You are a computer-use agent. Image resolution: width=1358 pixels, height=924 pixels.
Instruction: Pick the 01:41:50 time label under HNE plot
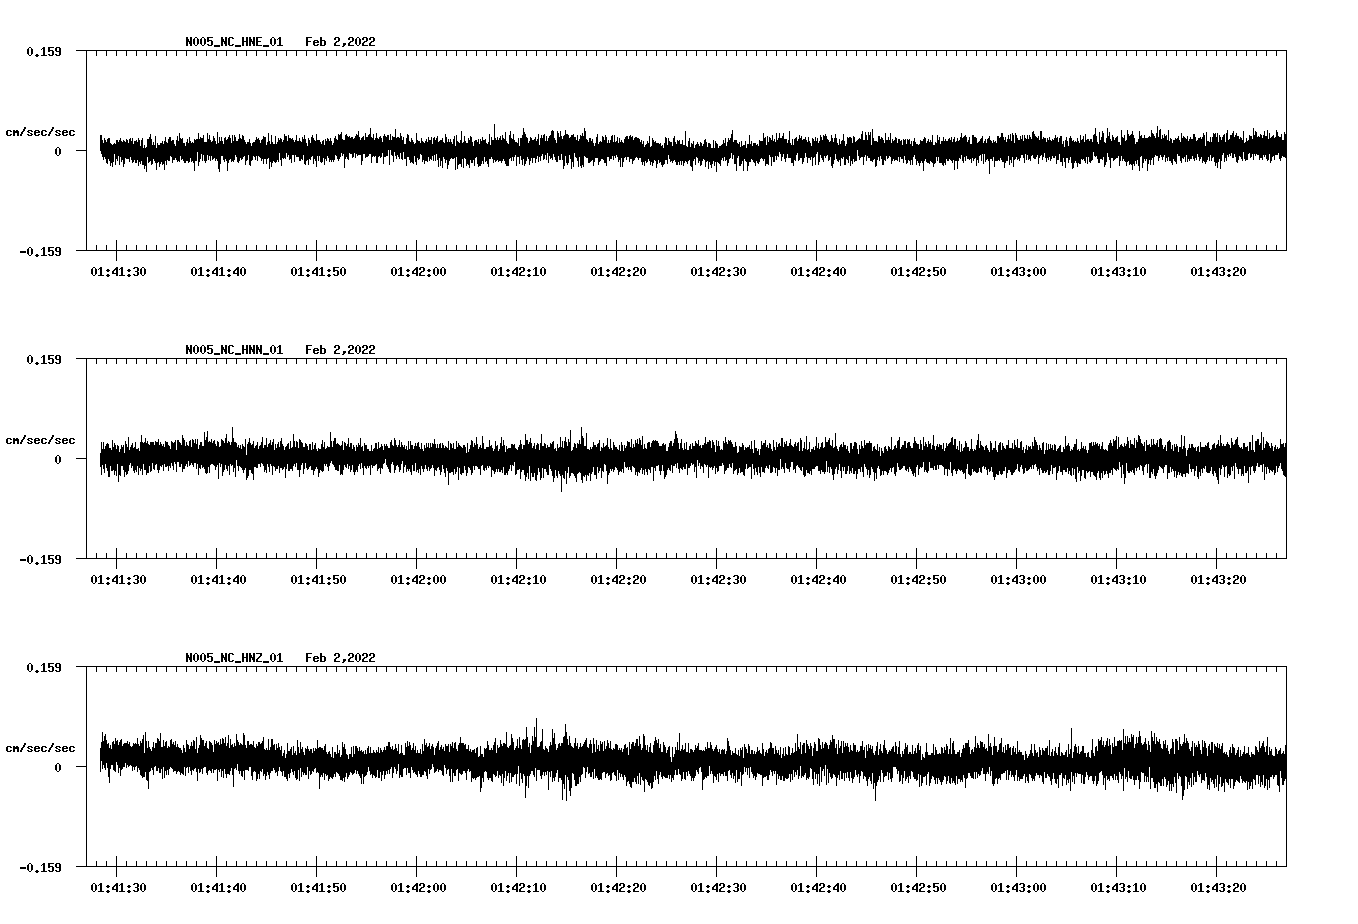click(318, 272)
